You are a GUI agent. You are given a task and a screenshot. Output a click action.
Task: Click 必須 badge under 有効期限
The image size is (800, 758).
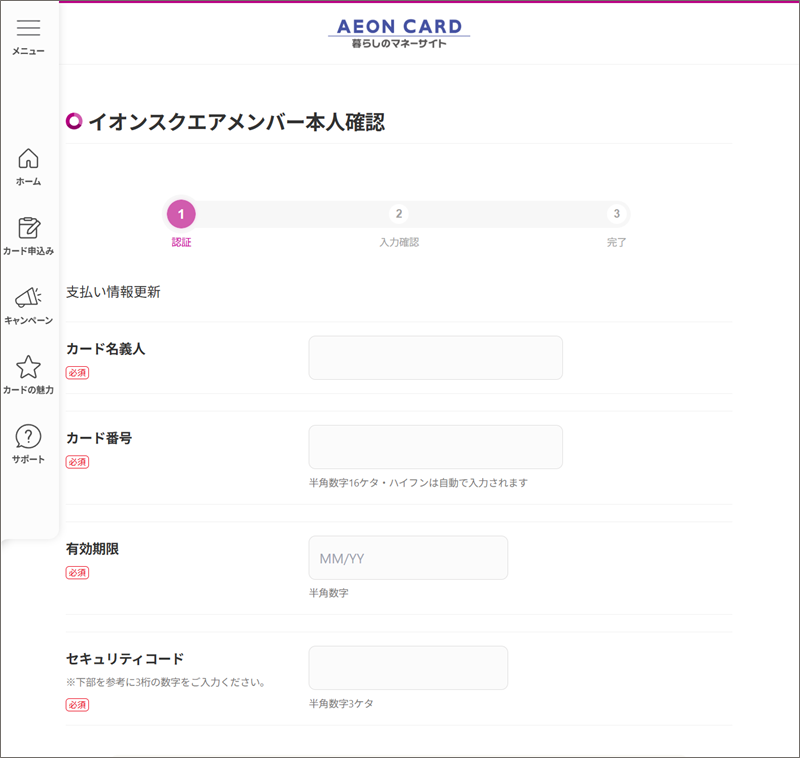tap(77, 573)
